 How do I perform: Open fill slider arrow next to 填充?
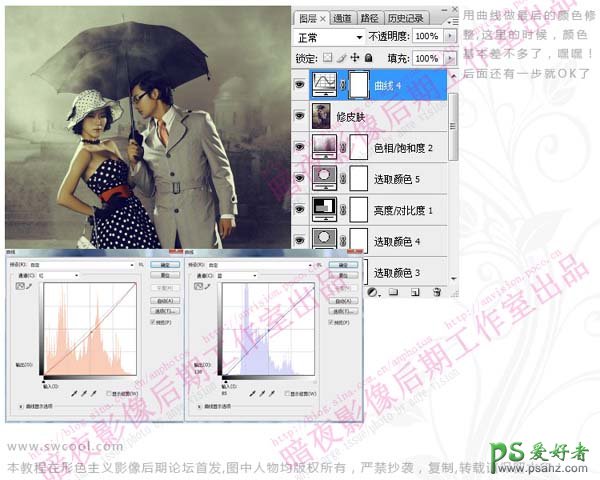click(450, 59)
